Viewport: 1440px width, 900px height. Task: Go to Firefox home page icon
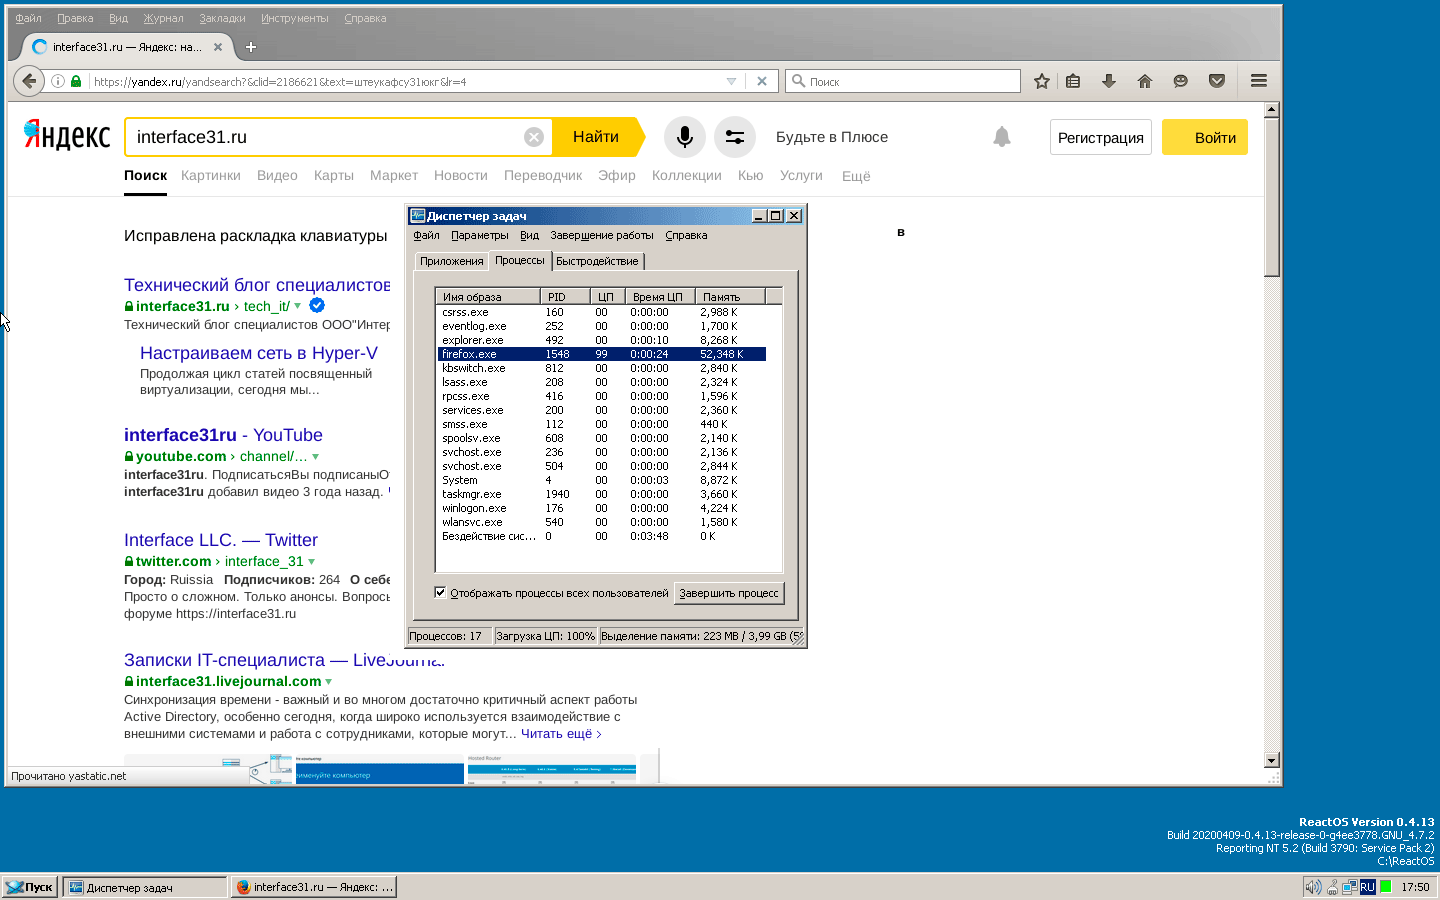1144,81
